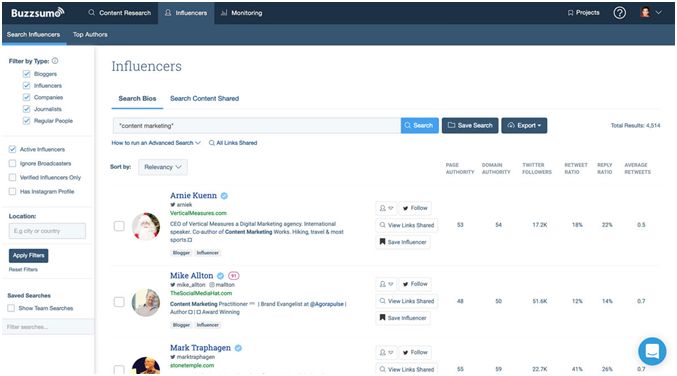677x376 pixels.
Task: Click Mark Traphagen's verified badge icon
Action: [x=238, y=348]
